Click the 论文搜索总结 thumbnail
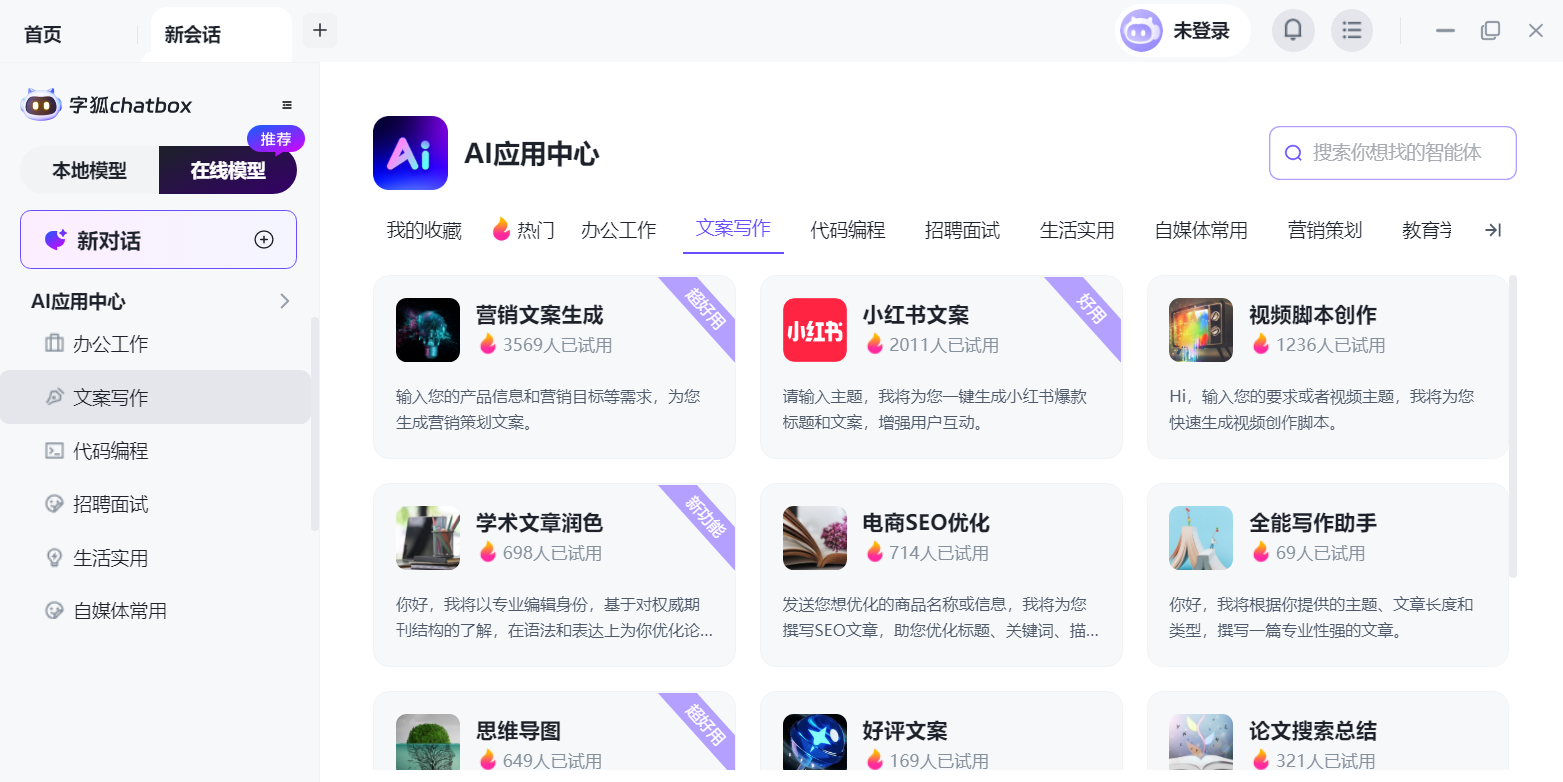This screenshot has width=1563, height=782. pos(1201,742)
